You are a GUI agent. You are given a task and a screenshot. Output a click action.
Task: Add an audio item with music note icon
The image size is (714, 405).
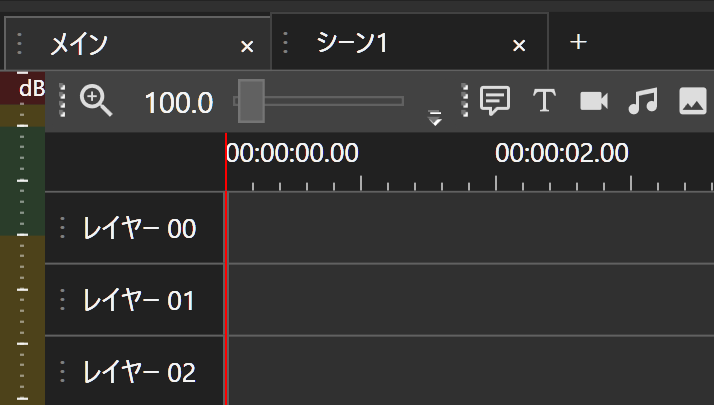643,100
